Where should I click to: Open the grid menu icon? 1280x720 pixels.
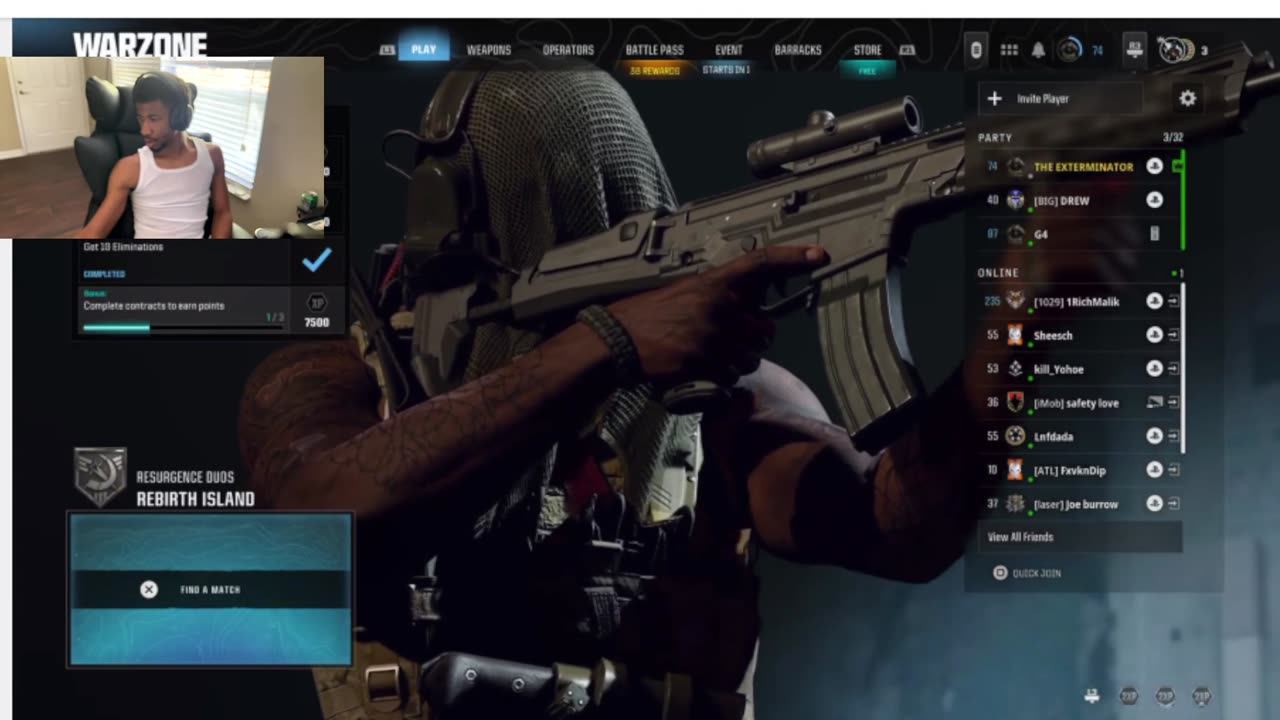tap(1009, 50)
